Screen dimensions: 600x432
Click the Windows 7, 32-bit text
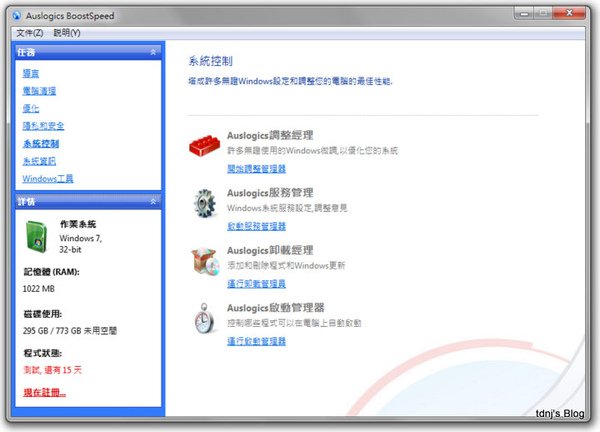[x=80, y=244]
